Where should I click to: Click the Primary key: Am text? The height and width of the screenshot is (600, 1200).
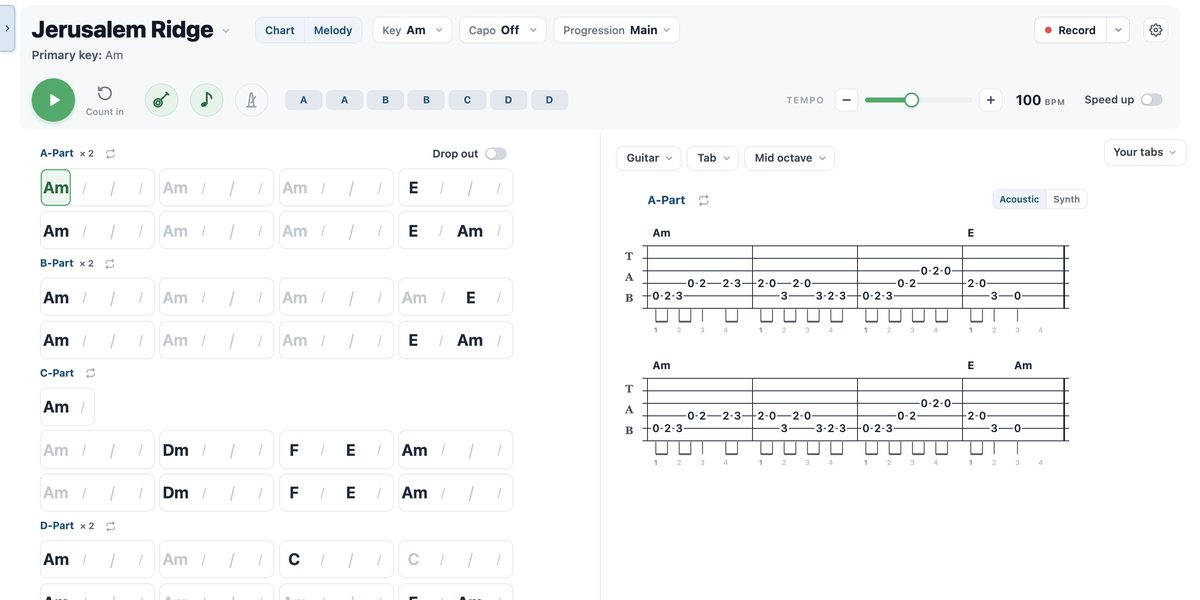(x=77, y=55)
